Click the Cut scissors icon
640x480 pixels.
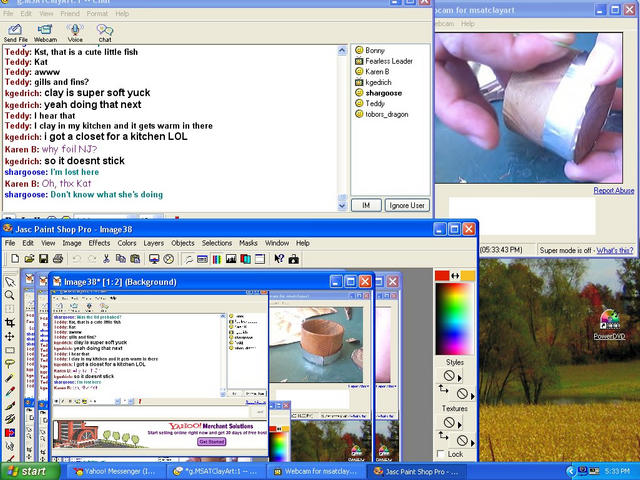click(x=106, y=259)
